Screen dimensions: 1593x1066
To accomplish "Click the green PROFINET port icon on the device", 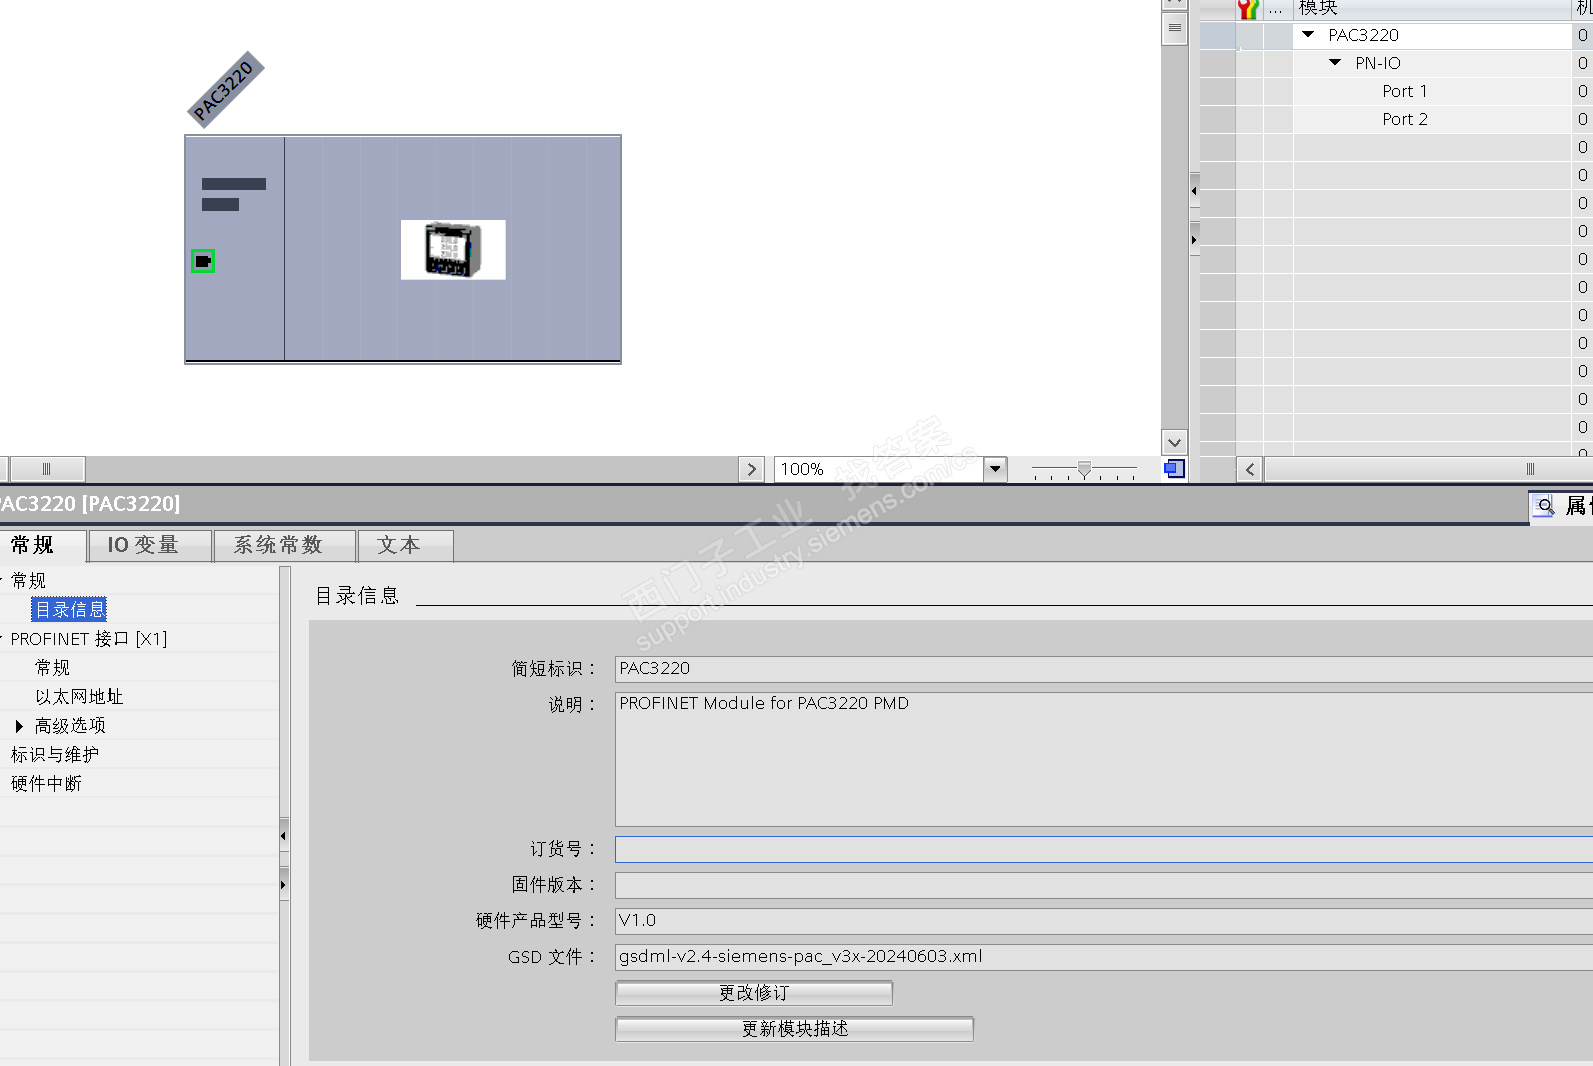I will point(203,261).
